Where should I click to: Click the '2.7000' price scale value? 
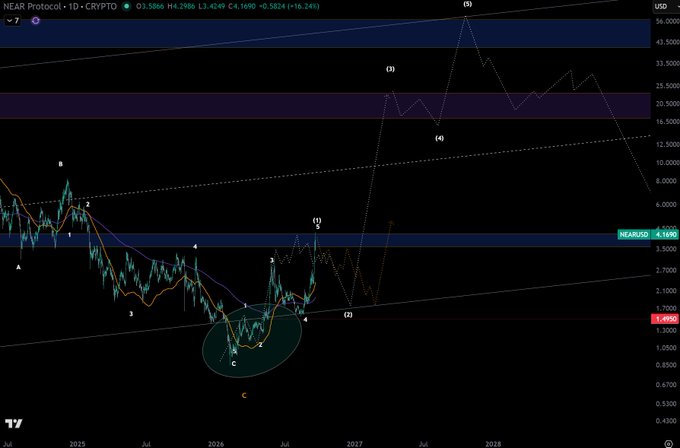668,270
